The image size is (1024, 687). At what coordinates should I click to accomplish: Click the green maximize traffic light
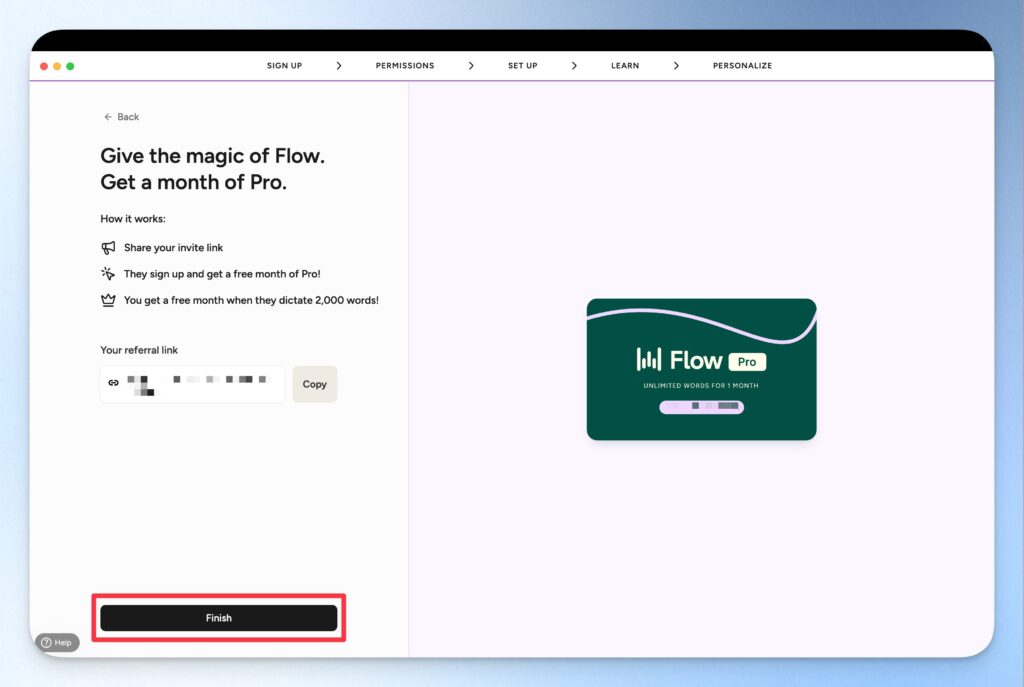[70, 65]
